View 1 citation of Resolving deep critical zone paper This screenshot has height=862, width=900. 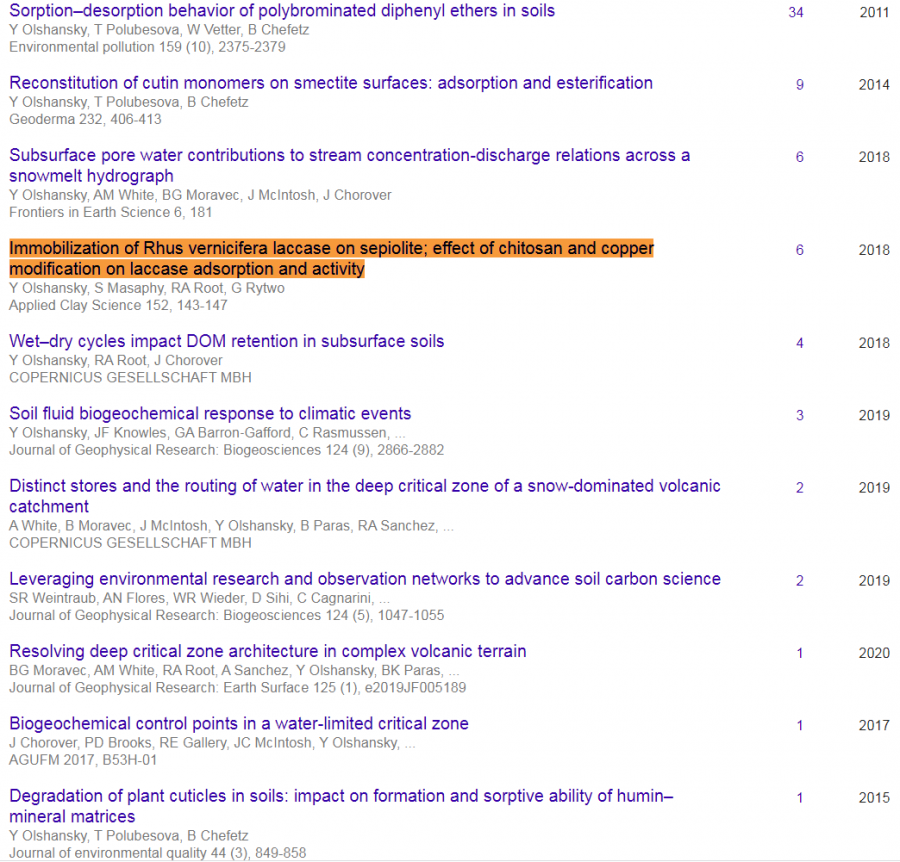pos(800,653)
